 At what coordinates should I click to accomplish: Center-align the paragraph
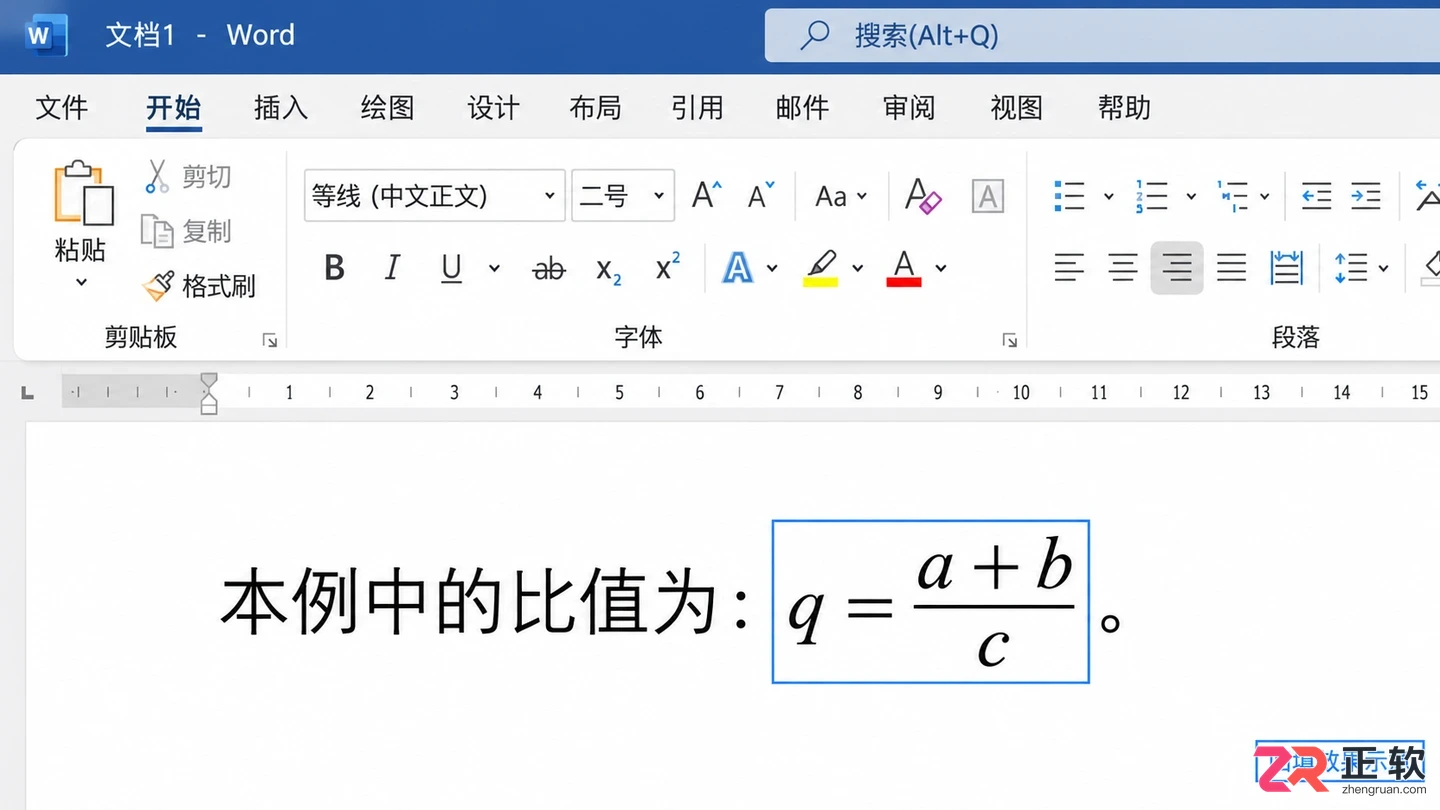1123,268
